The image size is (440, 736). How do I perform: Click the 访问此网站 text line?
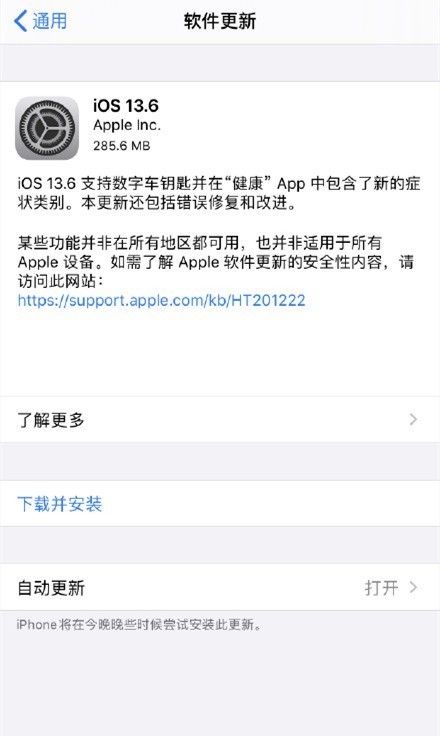coord(60,281)
